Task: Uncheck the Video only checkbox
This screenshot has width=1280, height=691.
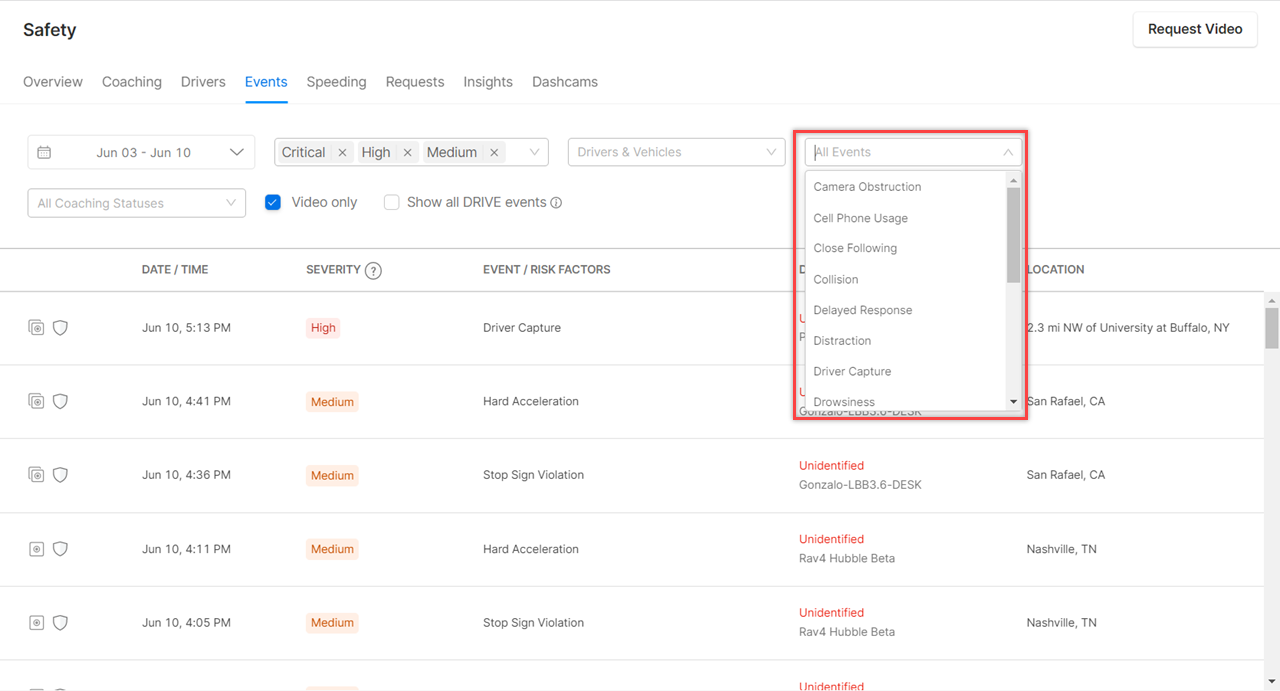Action: click(x=273, y=202)
